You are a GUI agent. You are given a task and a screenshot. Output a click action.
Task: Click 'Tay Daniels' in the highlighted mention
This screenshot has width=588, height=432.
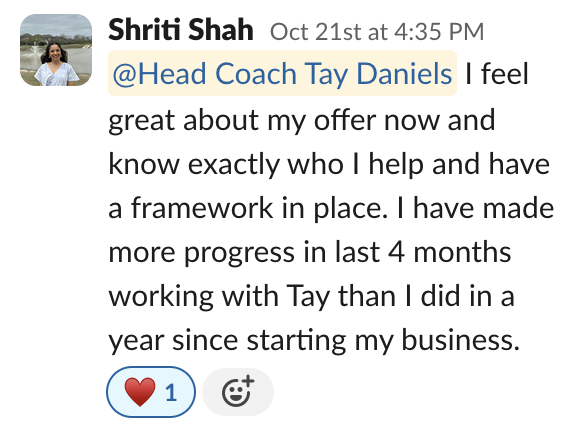[378, 73]
